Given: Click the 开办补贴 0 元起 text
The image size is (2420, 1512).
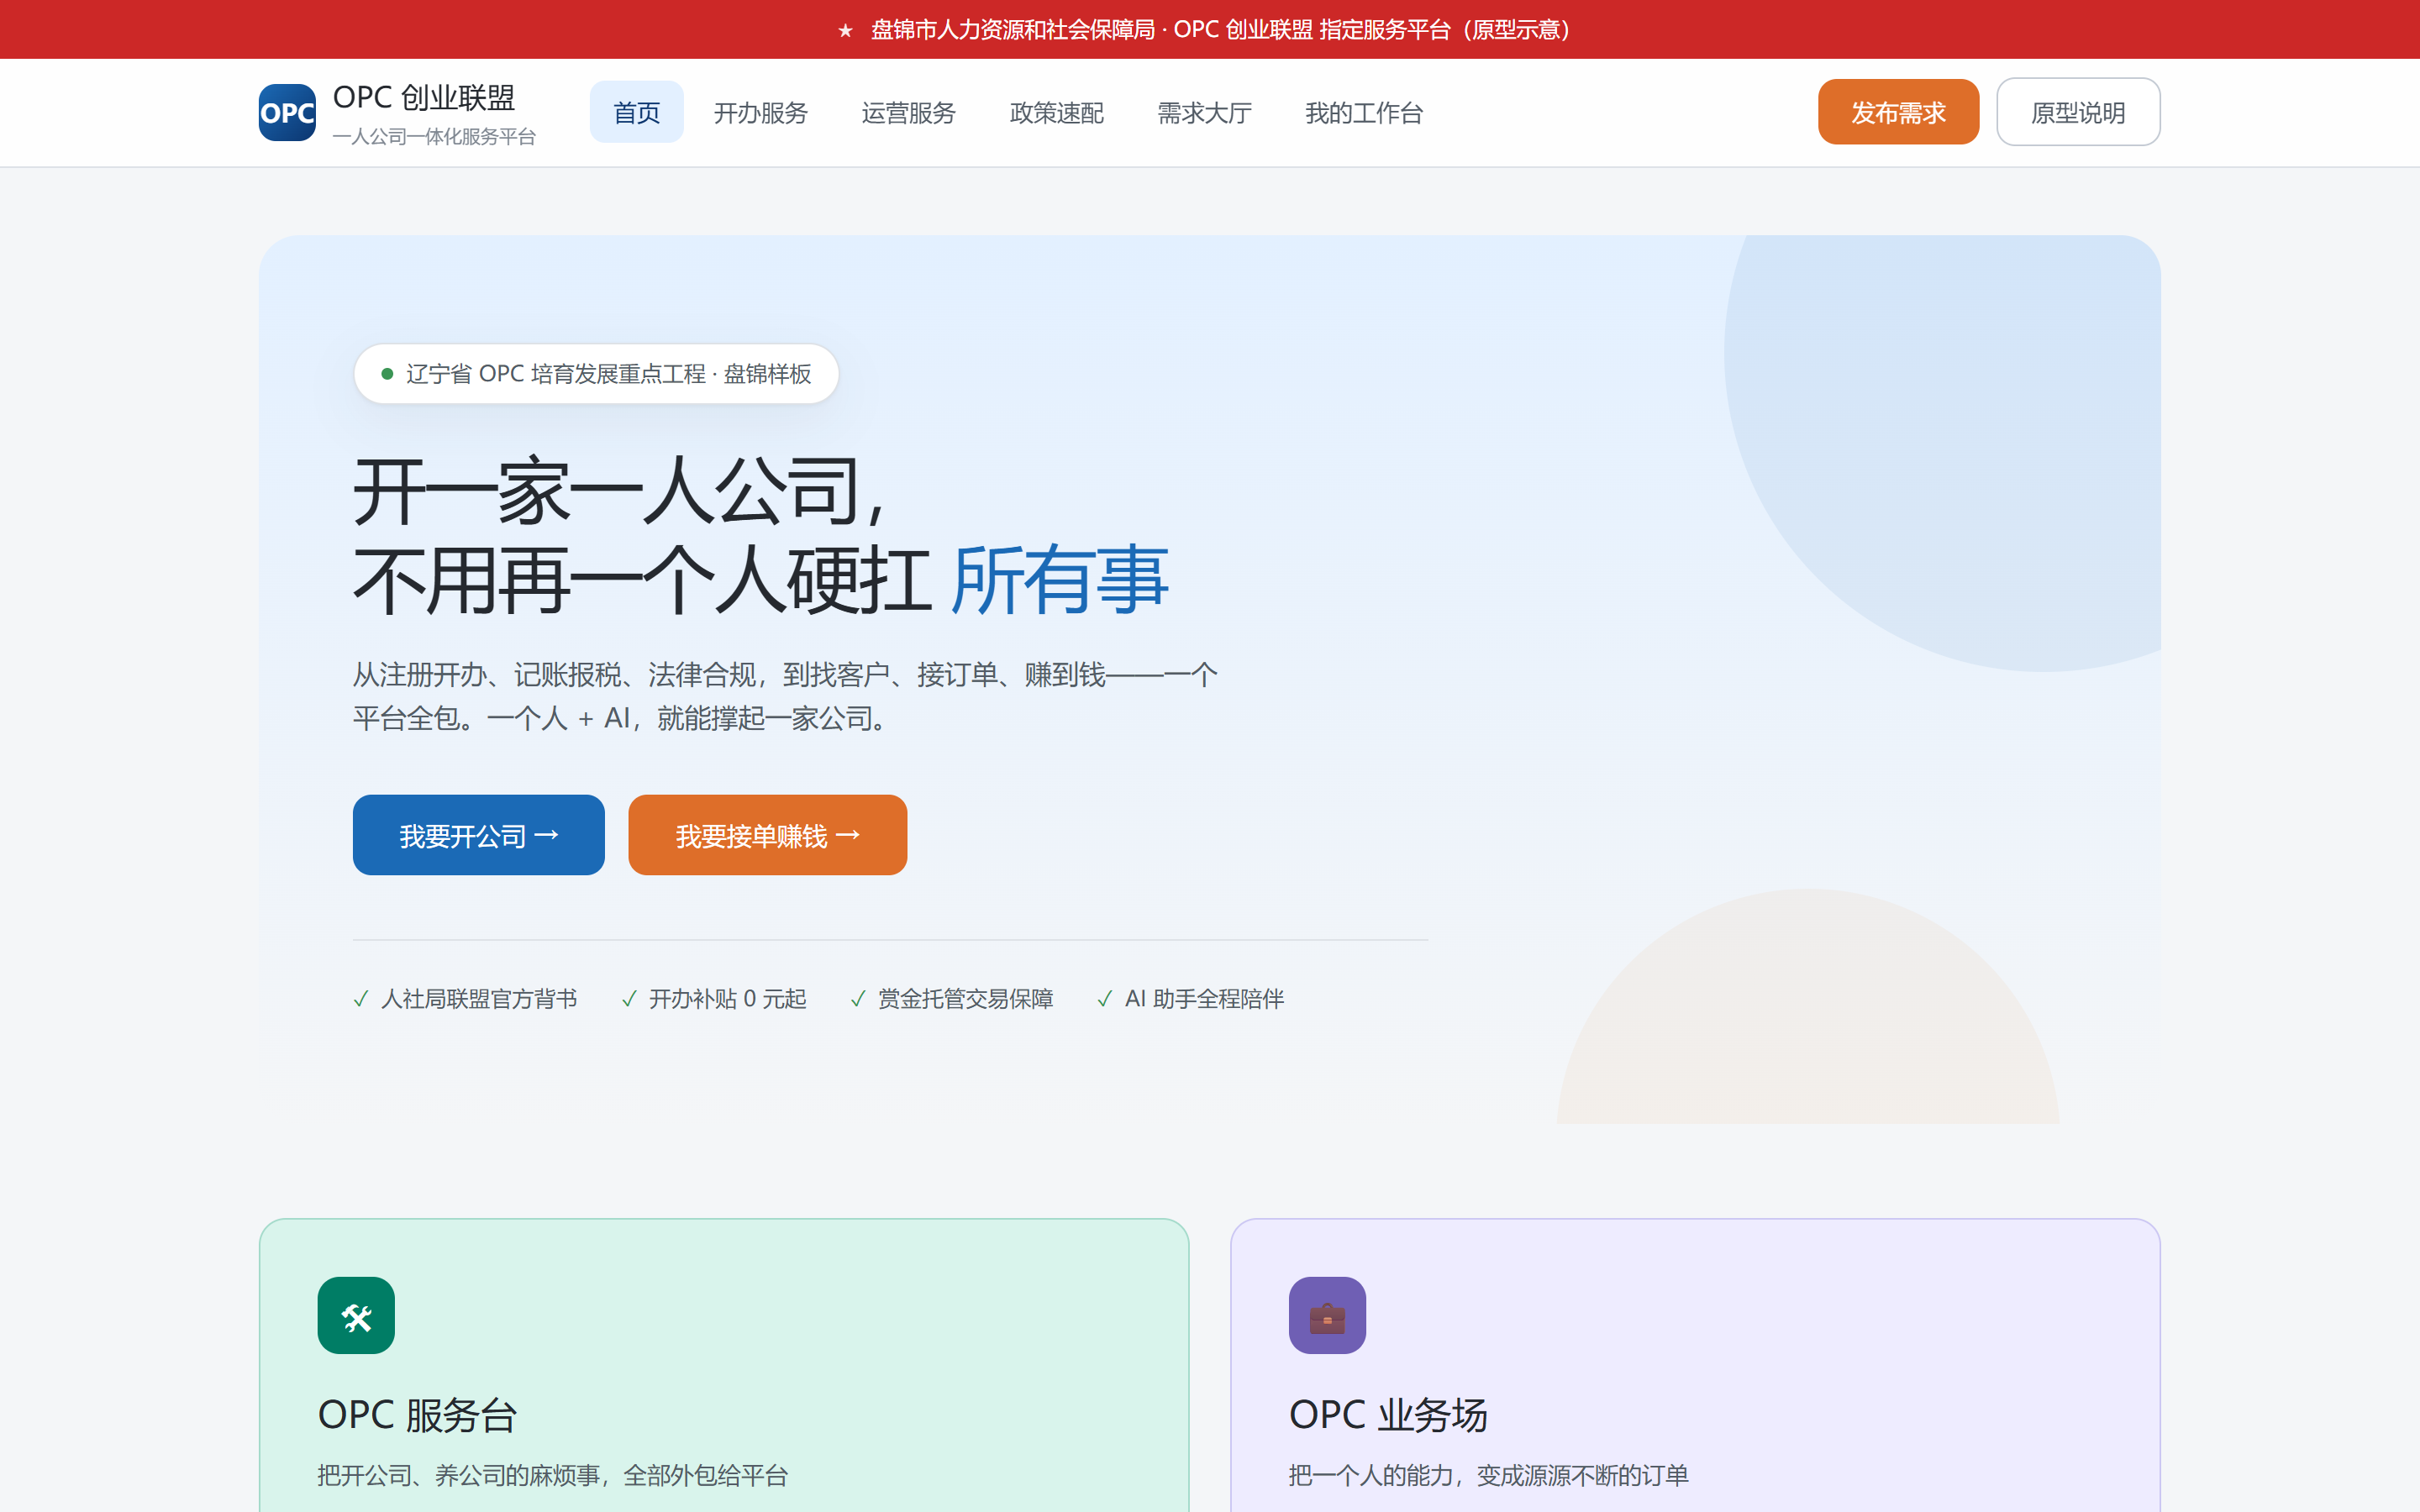Looking at the screenshot, I should click(x=727, y=999).
